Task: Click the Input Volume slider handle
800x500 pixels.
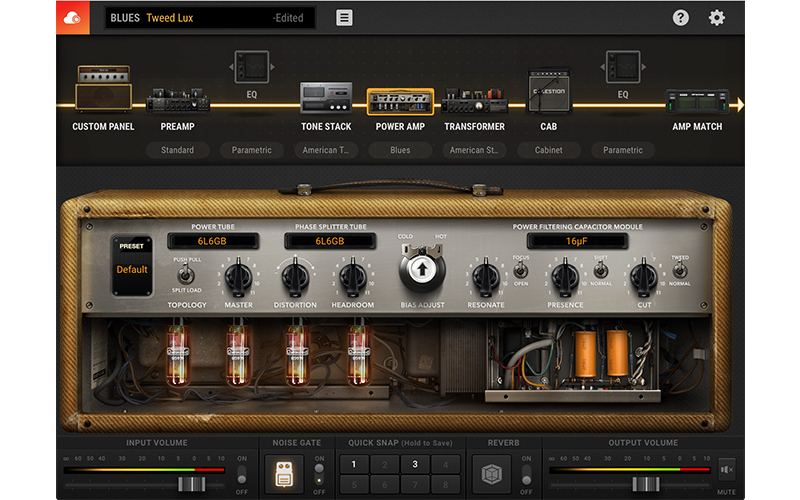Action: (192, 484)
